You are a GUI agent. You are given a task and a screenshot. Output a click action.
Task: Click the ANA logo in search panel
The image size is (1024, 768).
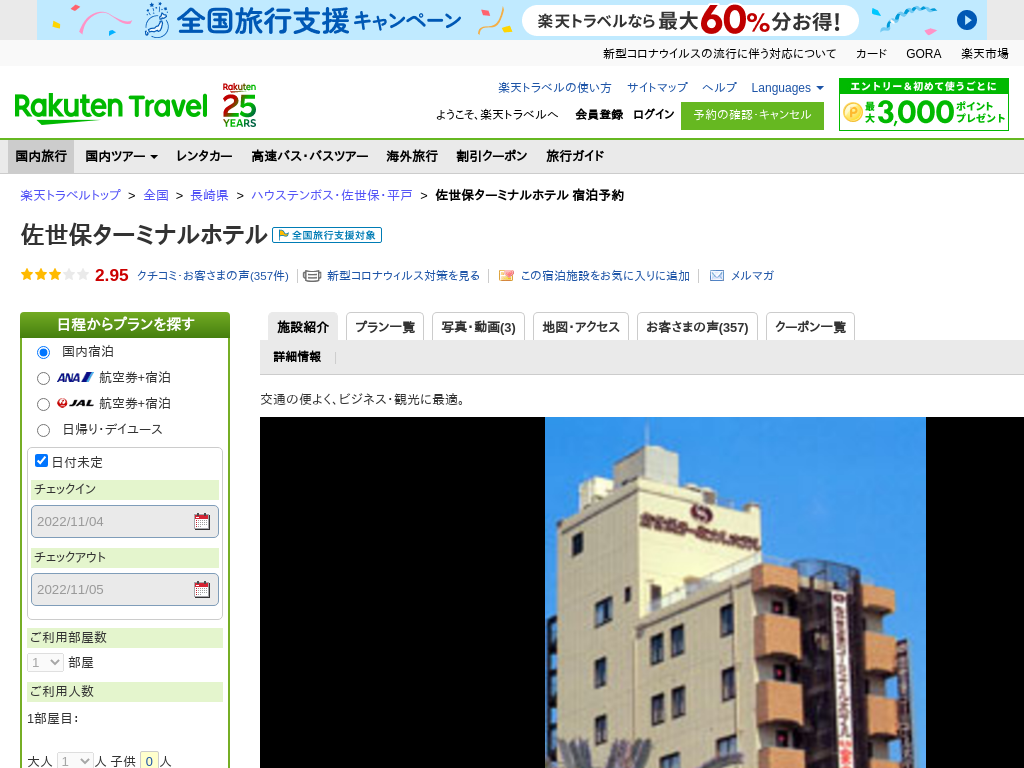point(75,377)
